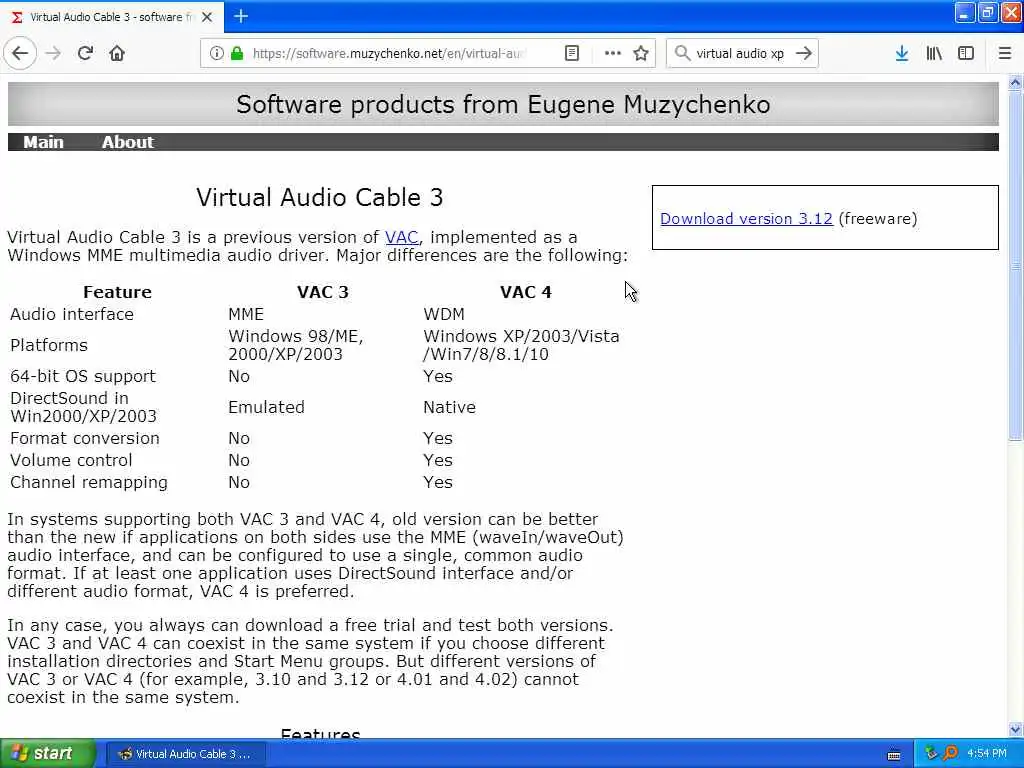Click the keyboard icon in taskbar

coord(893,755)
